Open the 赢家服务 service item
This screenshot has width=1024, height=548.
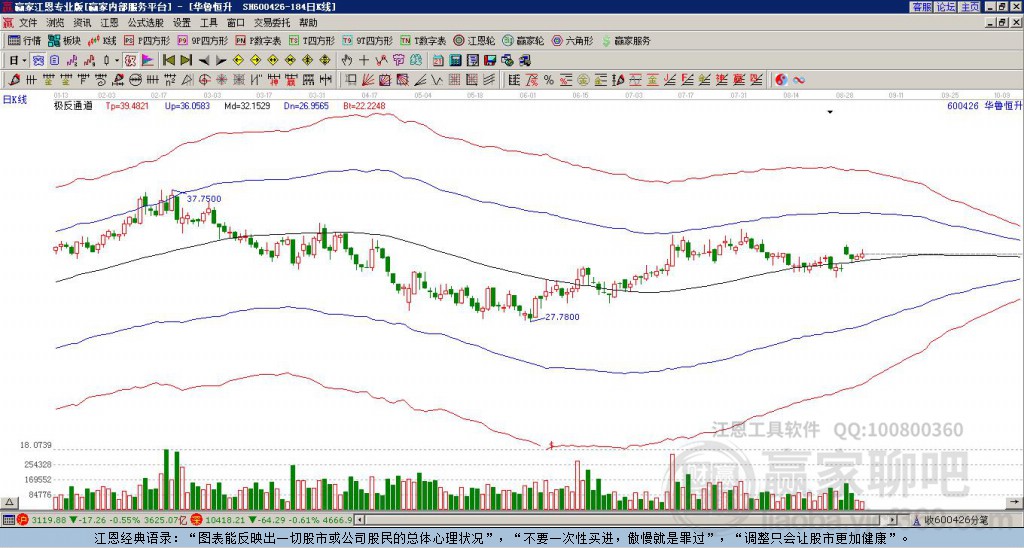pos(626,40)
